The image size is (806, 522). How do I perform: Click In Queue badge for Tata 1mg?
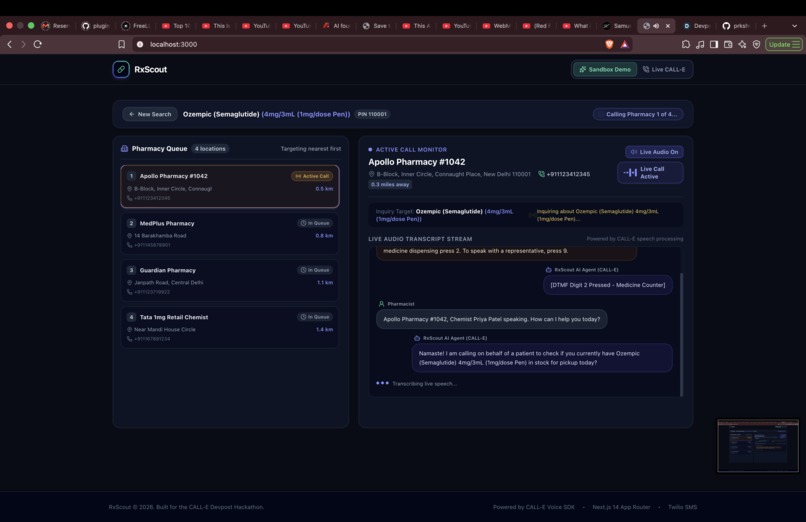(315, 317)
